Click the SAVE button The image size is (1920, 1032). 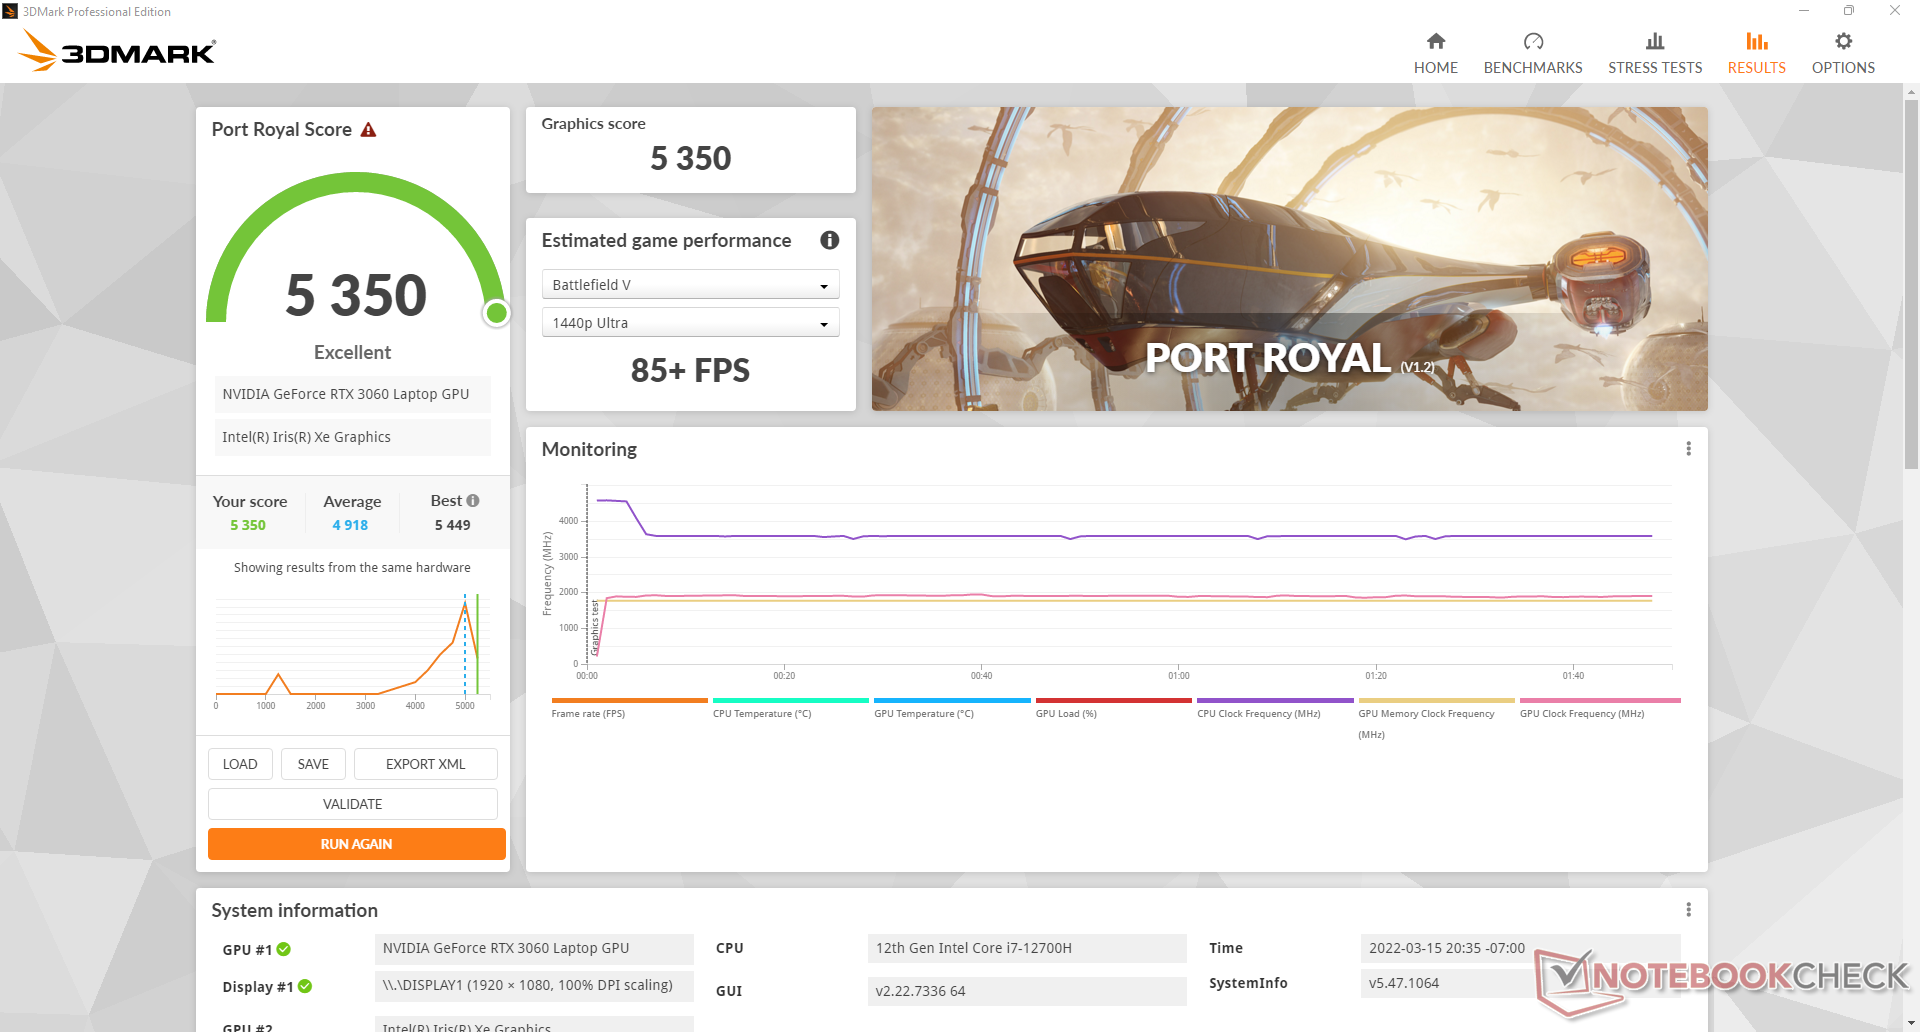313,764
